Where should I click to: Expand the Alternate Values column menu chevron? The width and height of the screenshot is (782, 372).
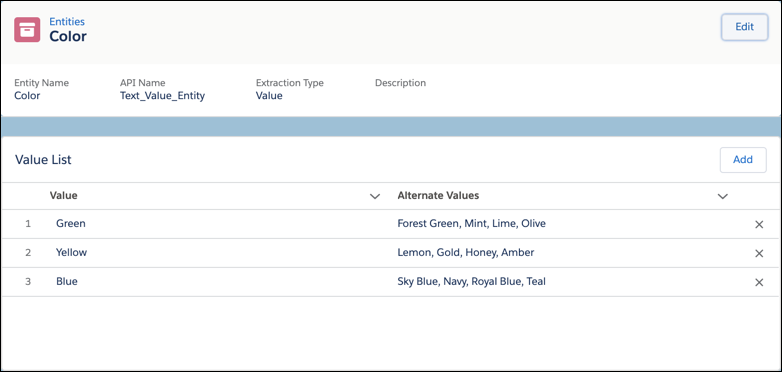point(722,196)
